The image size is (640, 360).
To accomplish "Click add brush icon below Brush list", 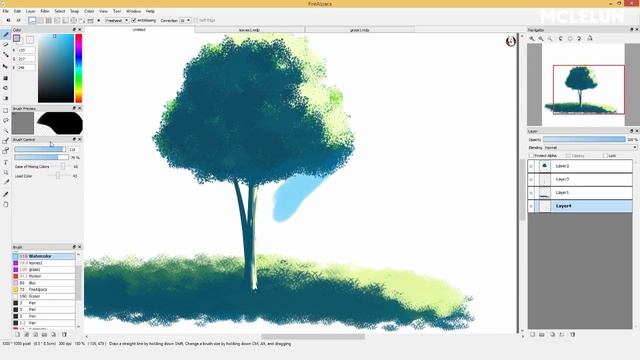I will coord(18,334).
